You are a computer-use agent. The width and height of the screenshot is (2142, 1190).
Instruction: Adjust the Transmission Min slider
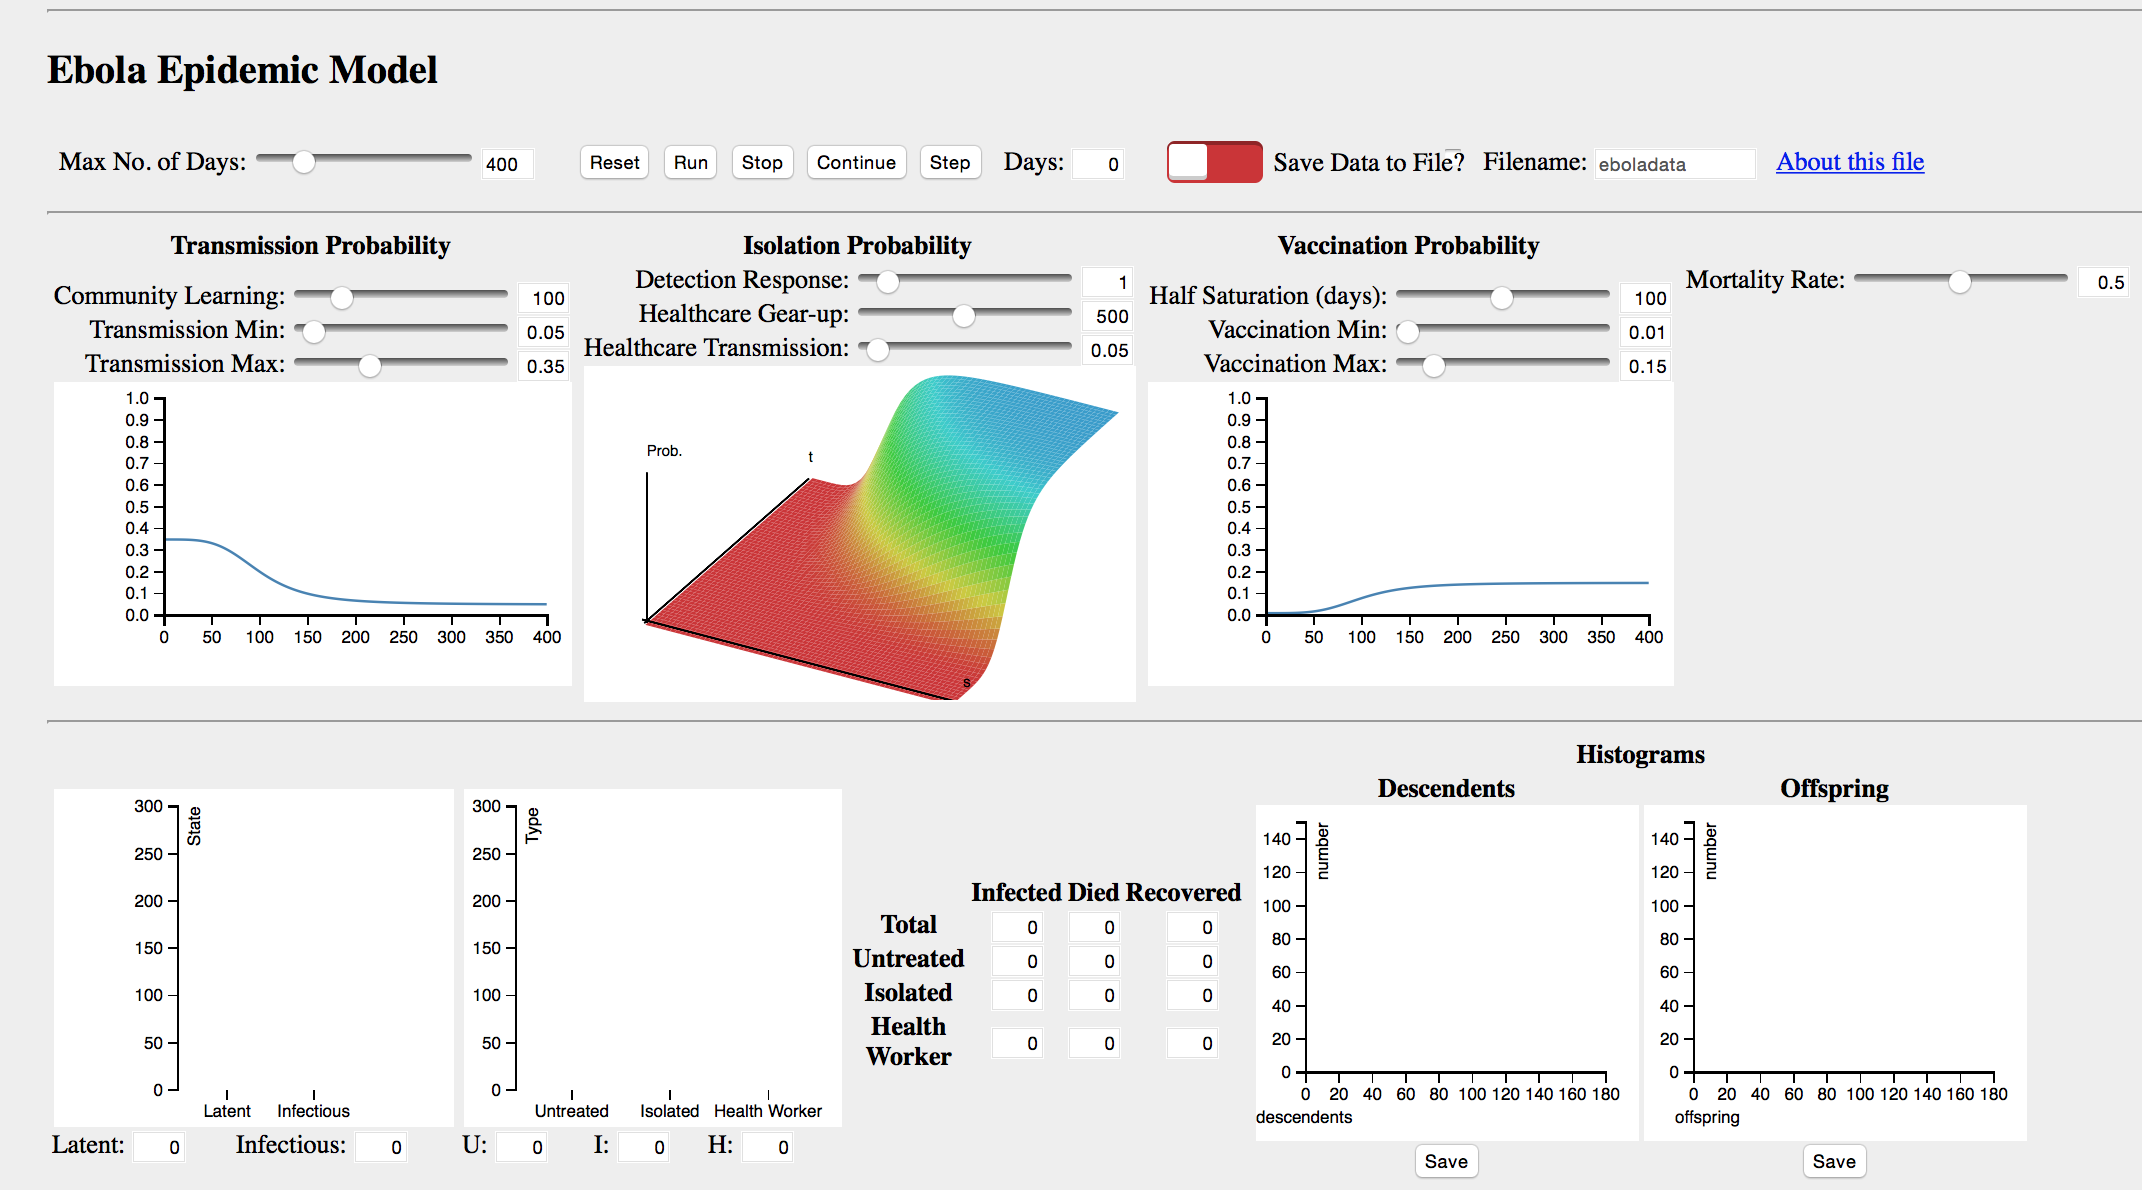coord(401,331)
